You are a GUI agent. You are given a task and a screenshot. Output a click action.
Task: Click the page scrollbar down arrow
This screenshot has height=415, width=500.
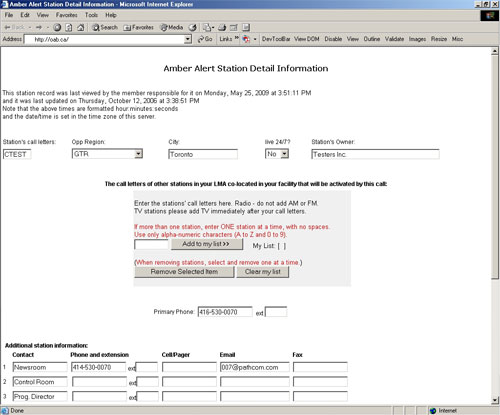pyautogui.click(x=495, y=401)
